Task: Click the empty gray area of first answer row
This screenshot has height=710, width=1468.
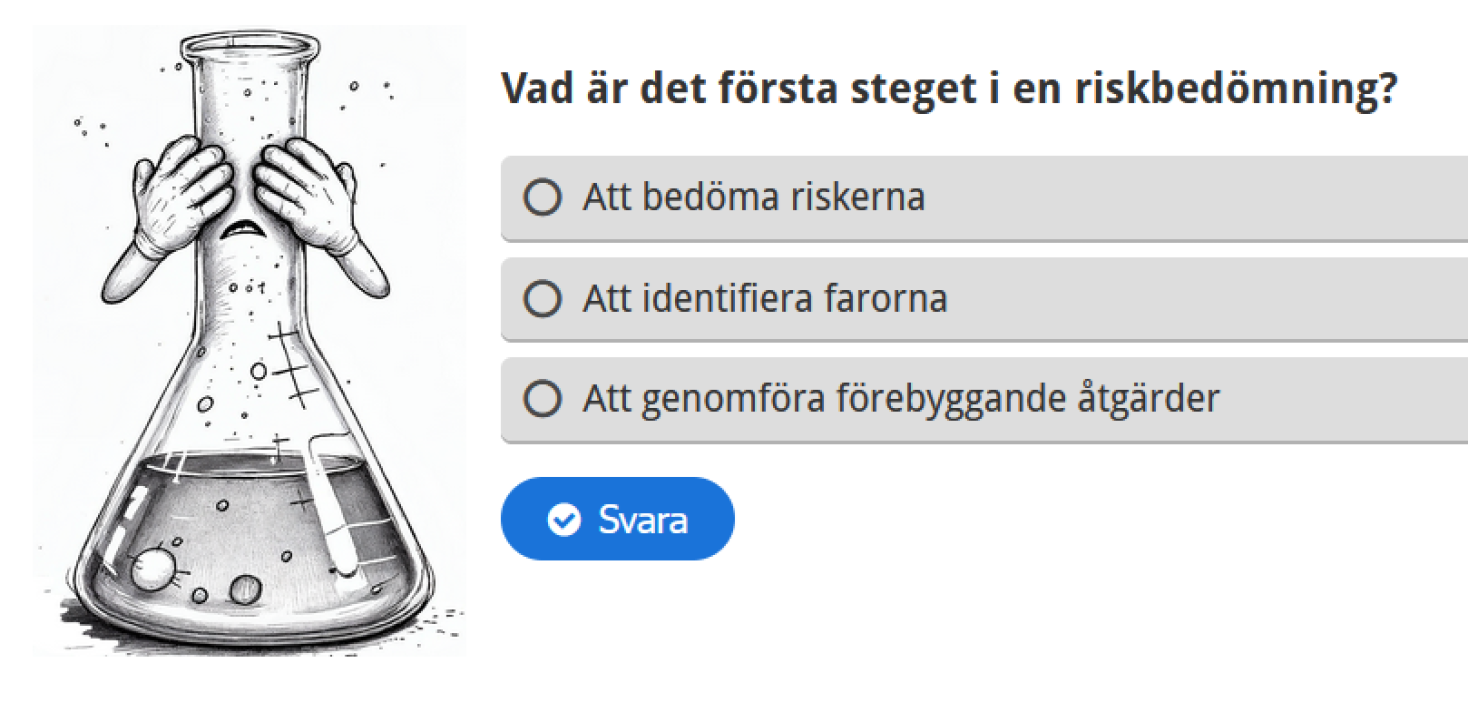Action: tap(1200, 197)
